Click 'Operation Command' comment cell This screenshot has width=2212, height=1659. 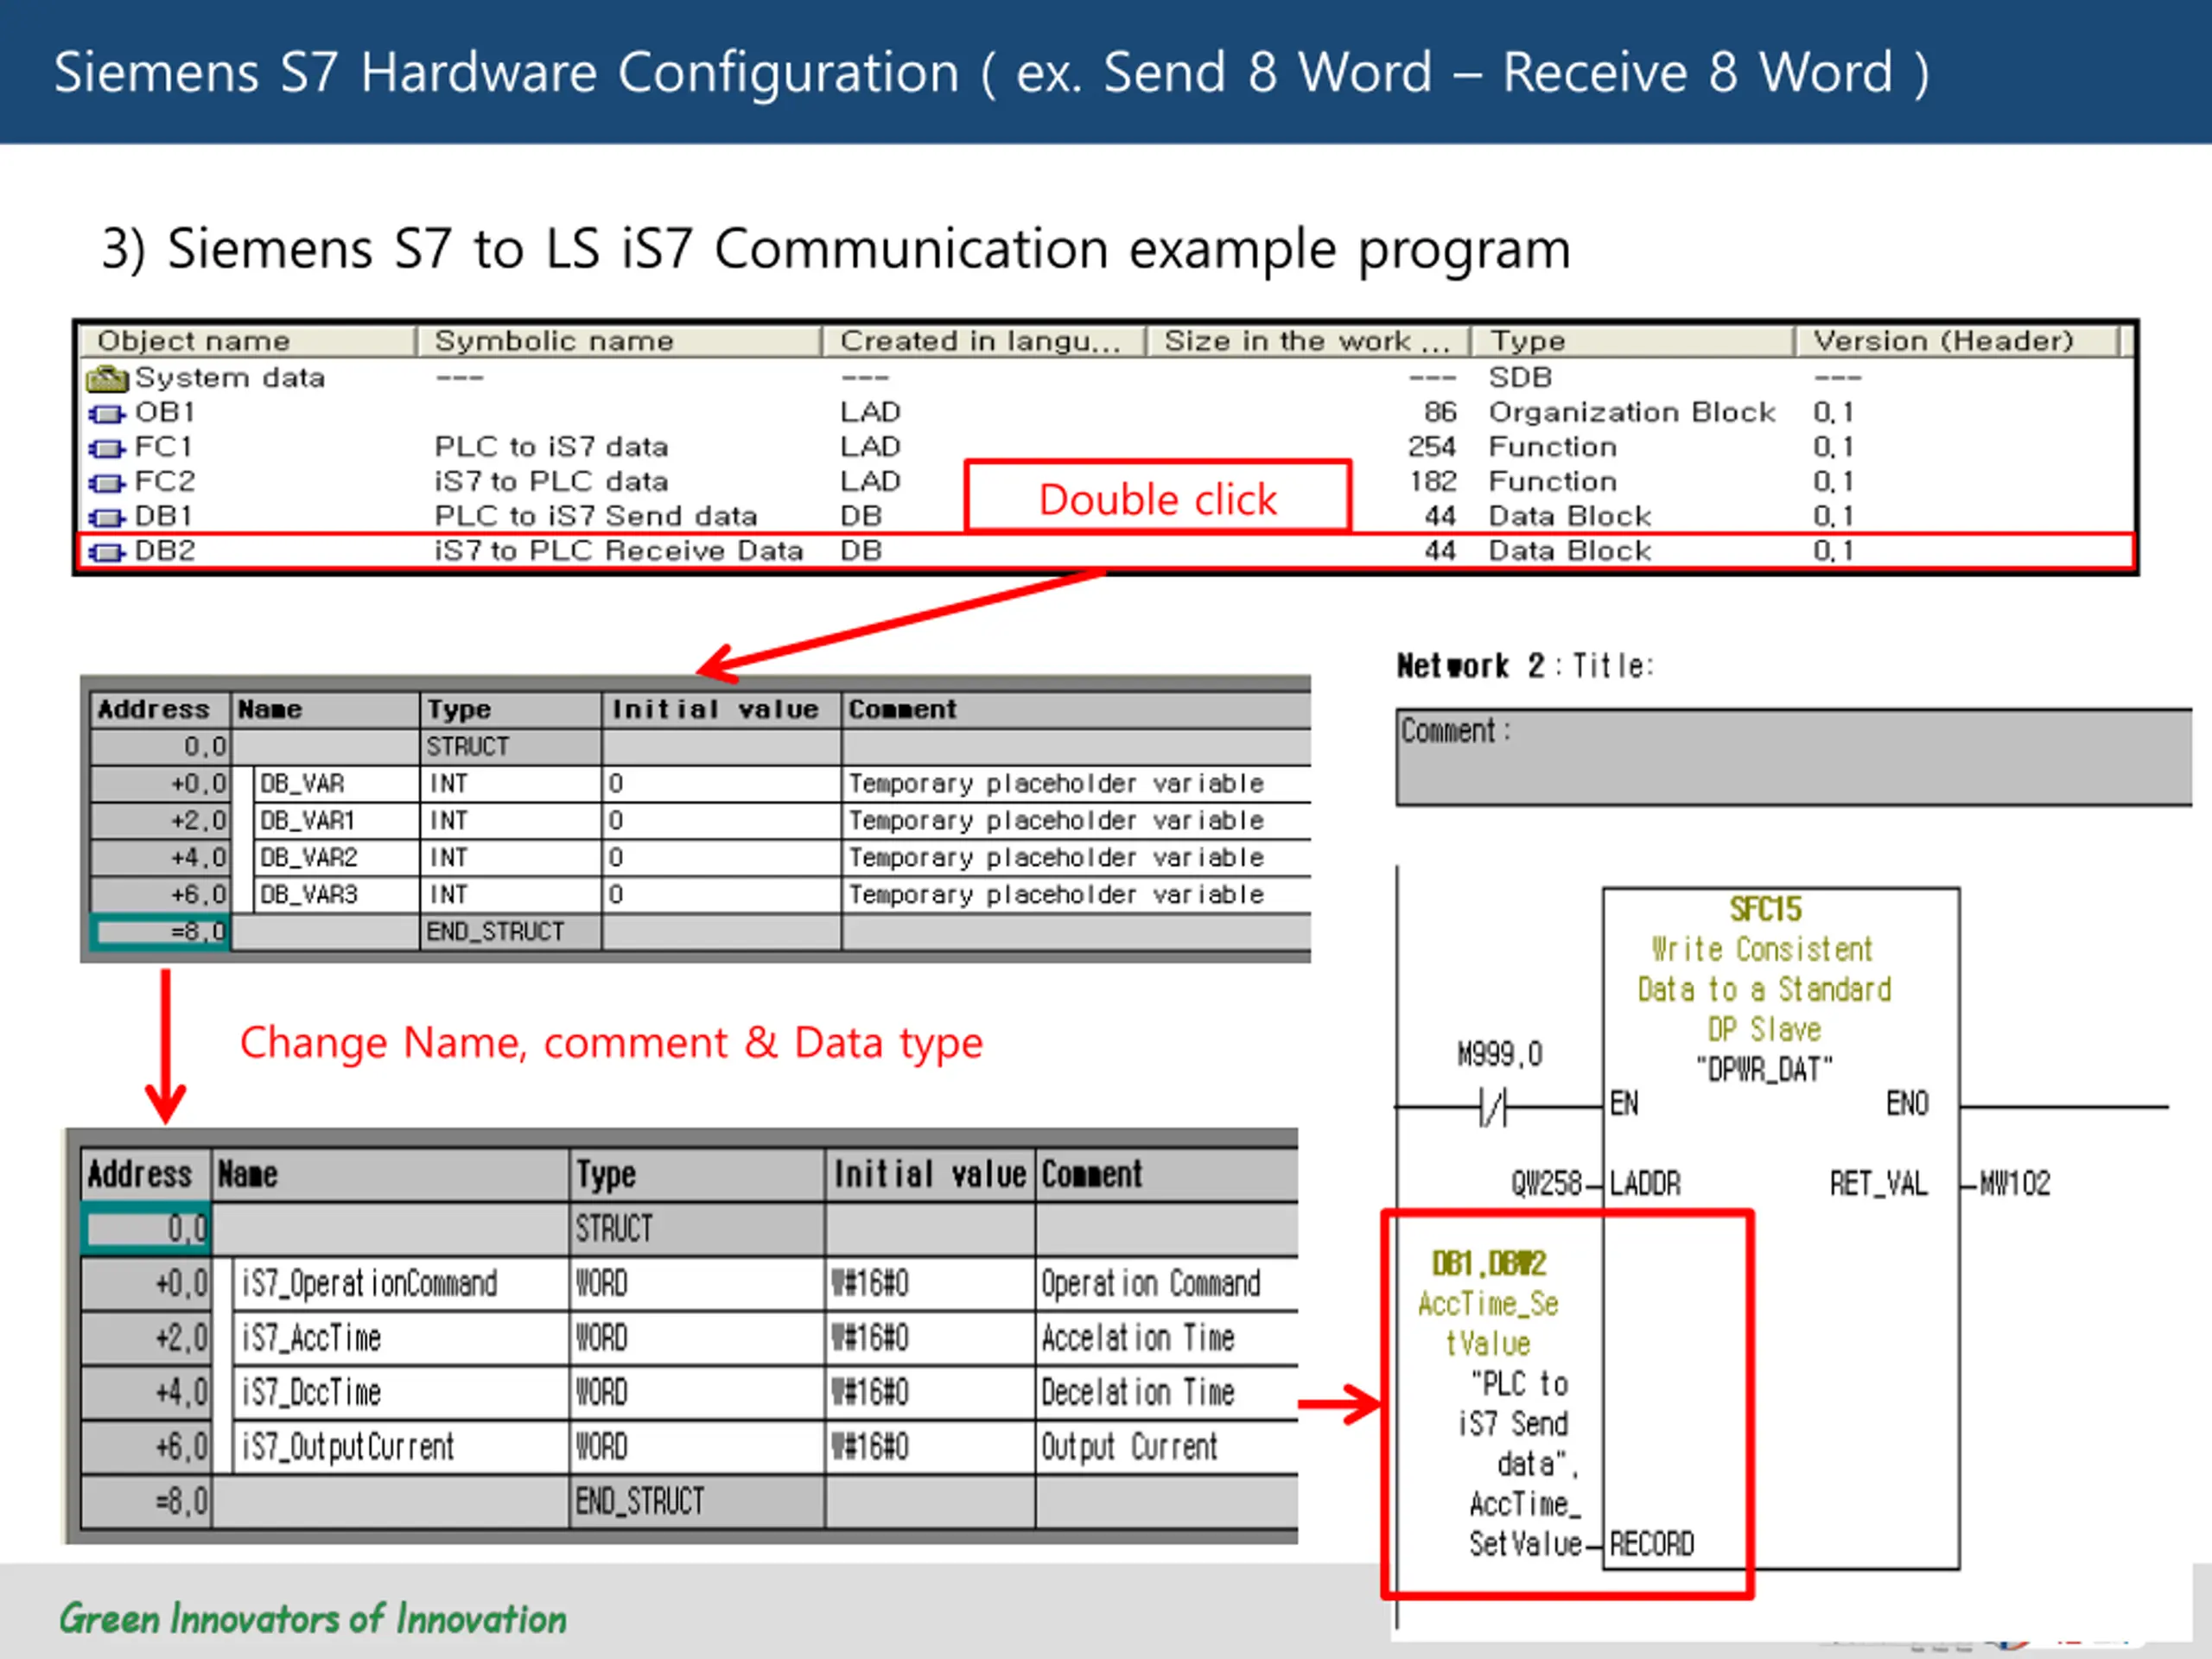(x=1167, y=1284)
